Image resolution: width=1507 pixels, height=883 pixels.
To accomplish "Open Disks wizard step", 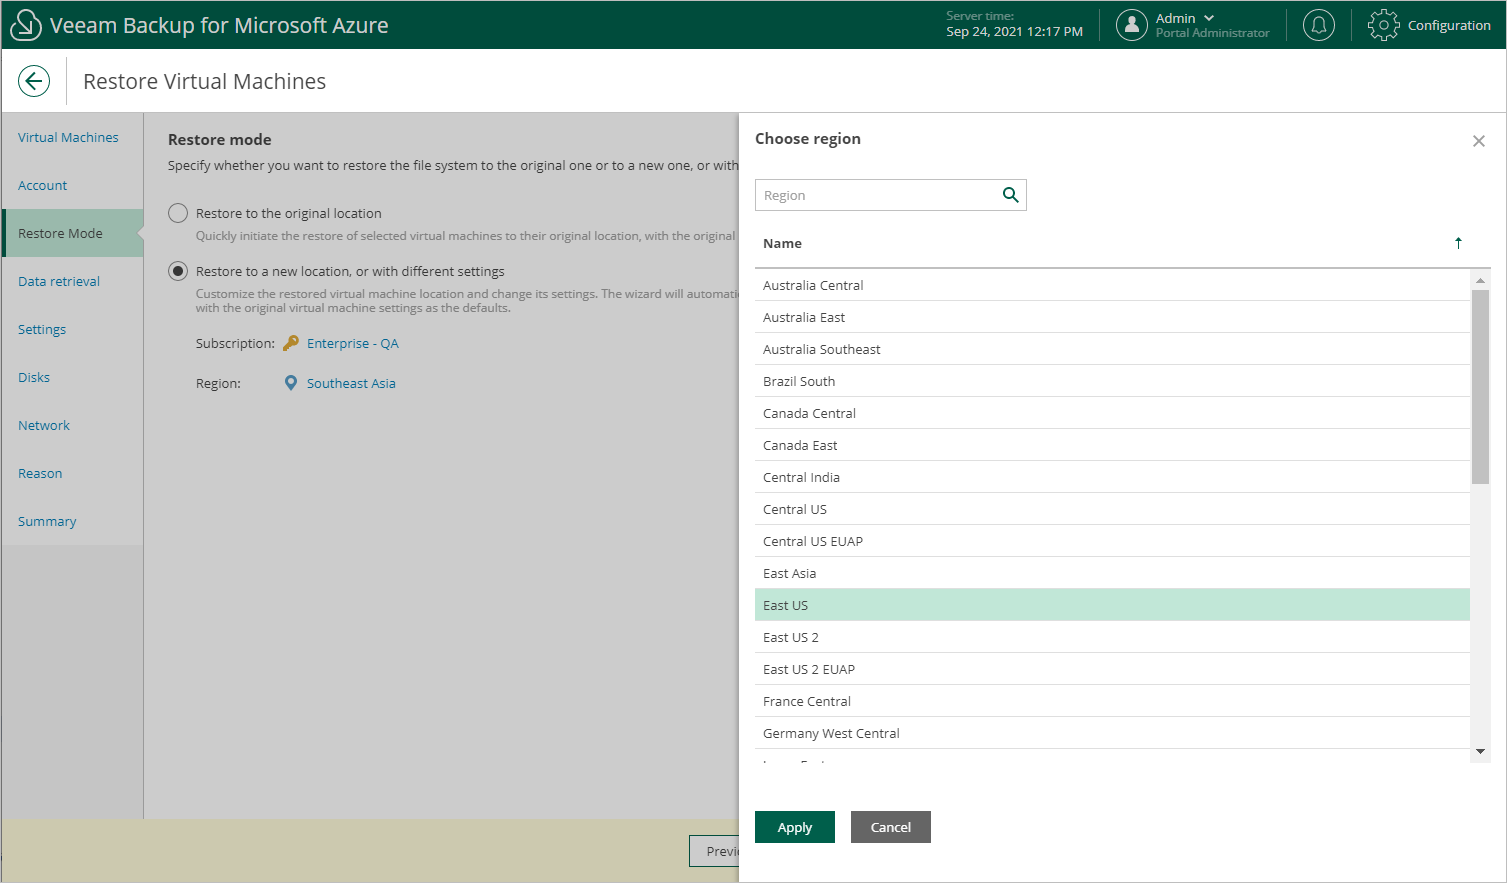I will [x=34, y=377].
